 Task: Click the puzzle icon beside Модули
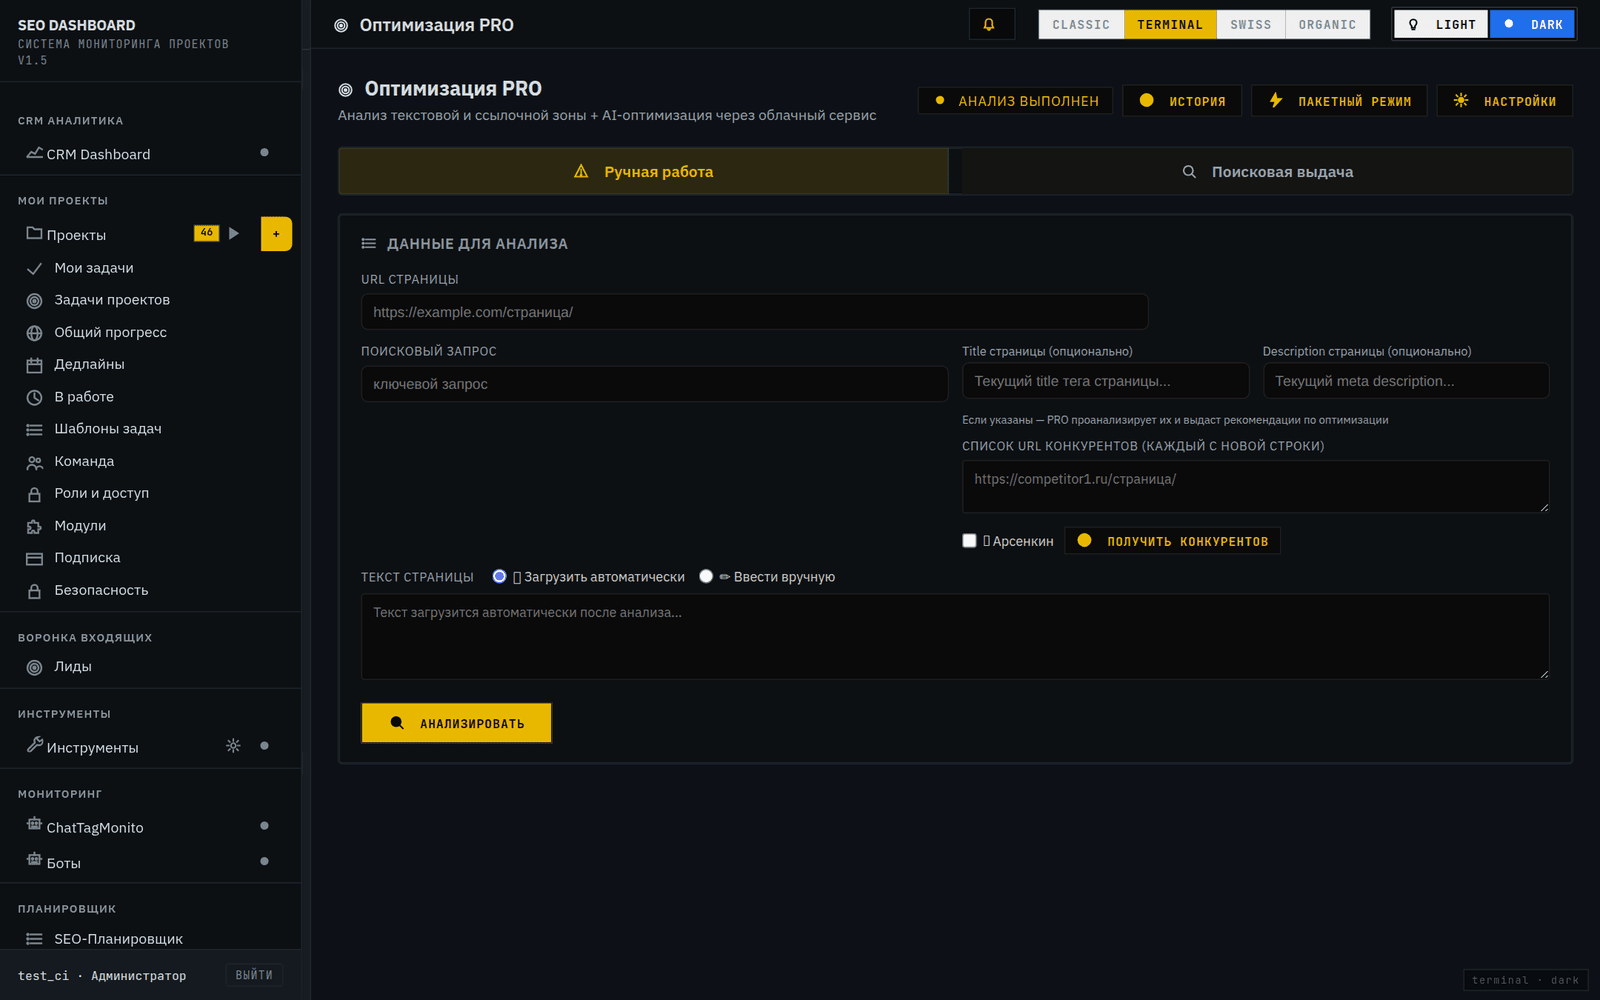pyautogui.click(x=34, y=526)
